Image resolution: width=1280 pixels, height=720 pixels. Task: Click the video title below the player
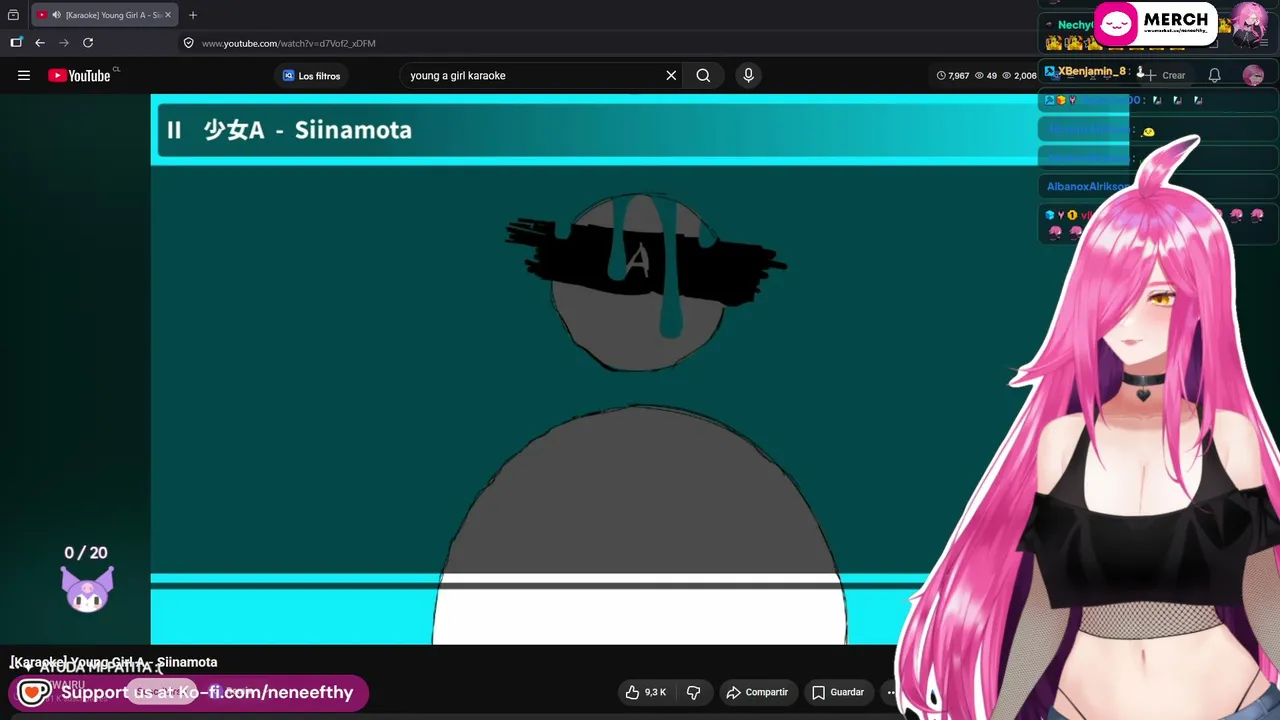(x=113, y=662)
